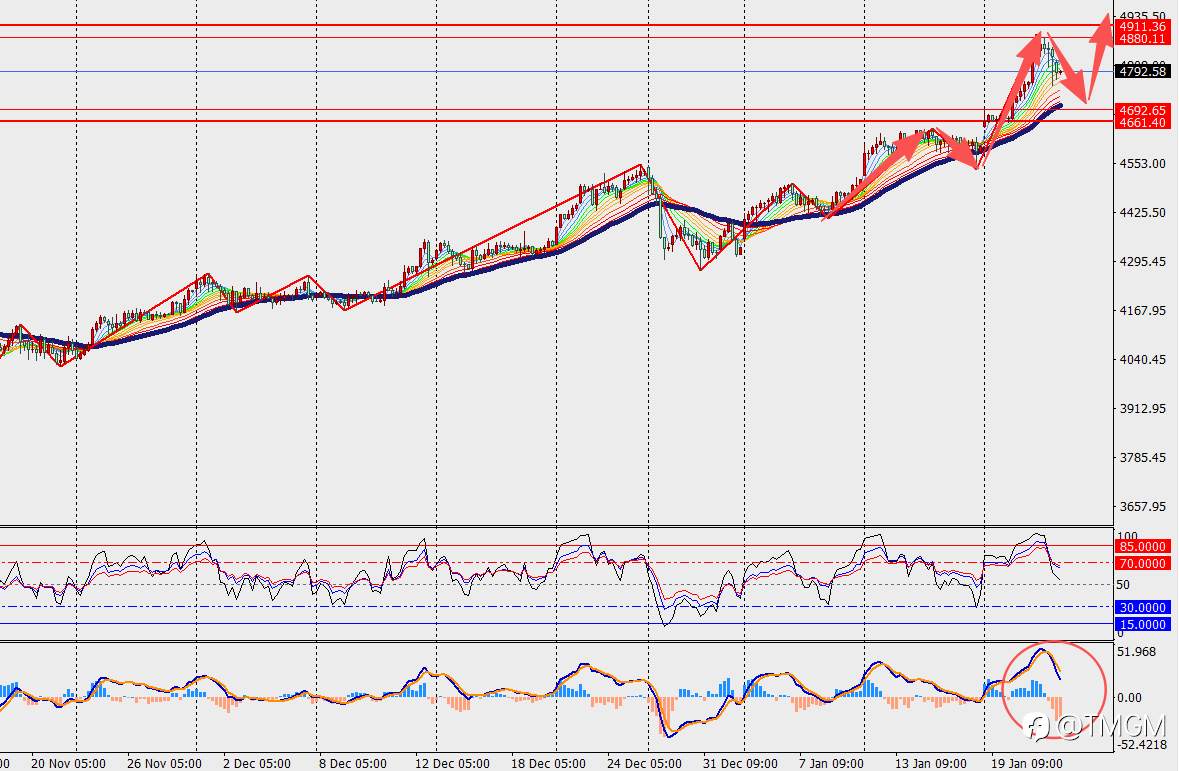Click the MACD zero level 0.00

(1129, 697)
